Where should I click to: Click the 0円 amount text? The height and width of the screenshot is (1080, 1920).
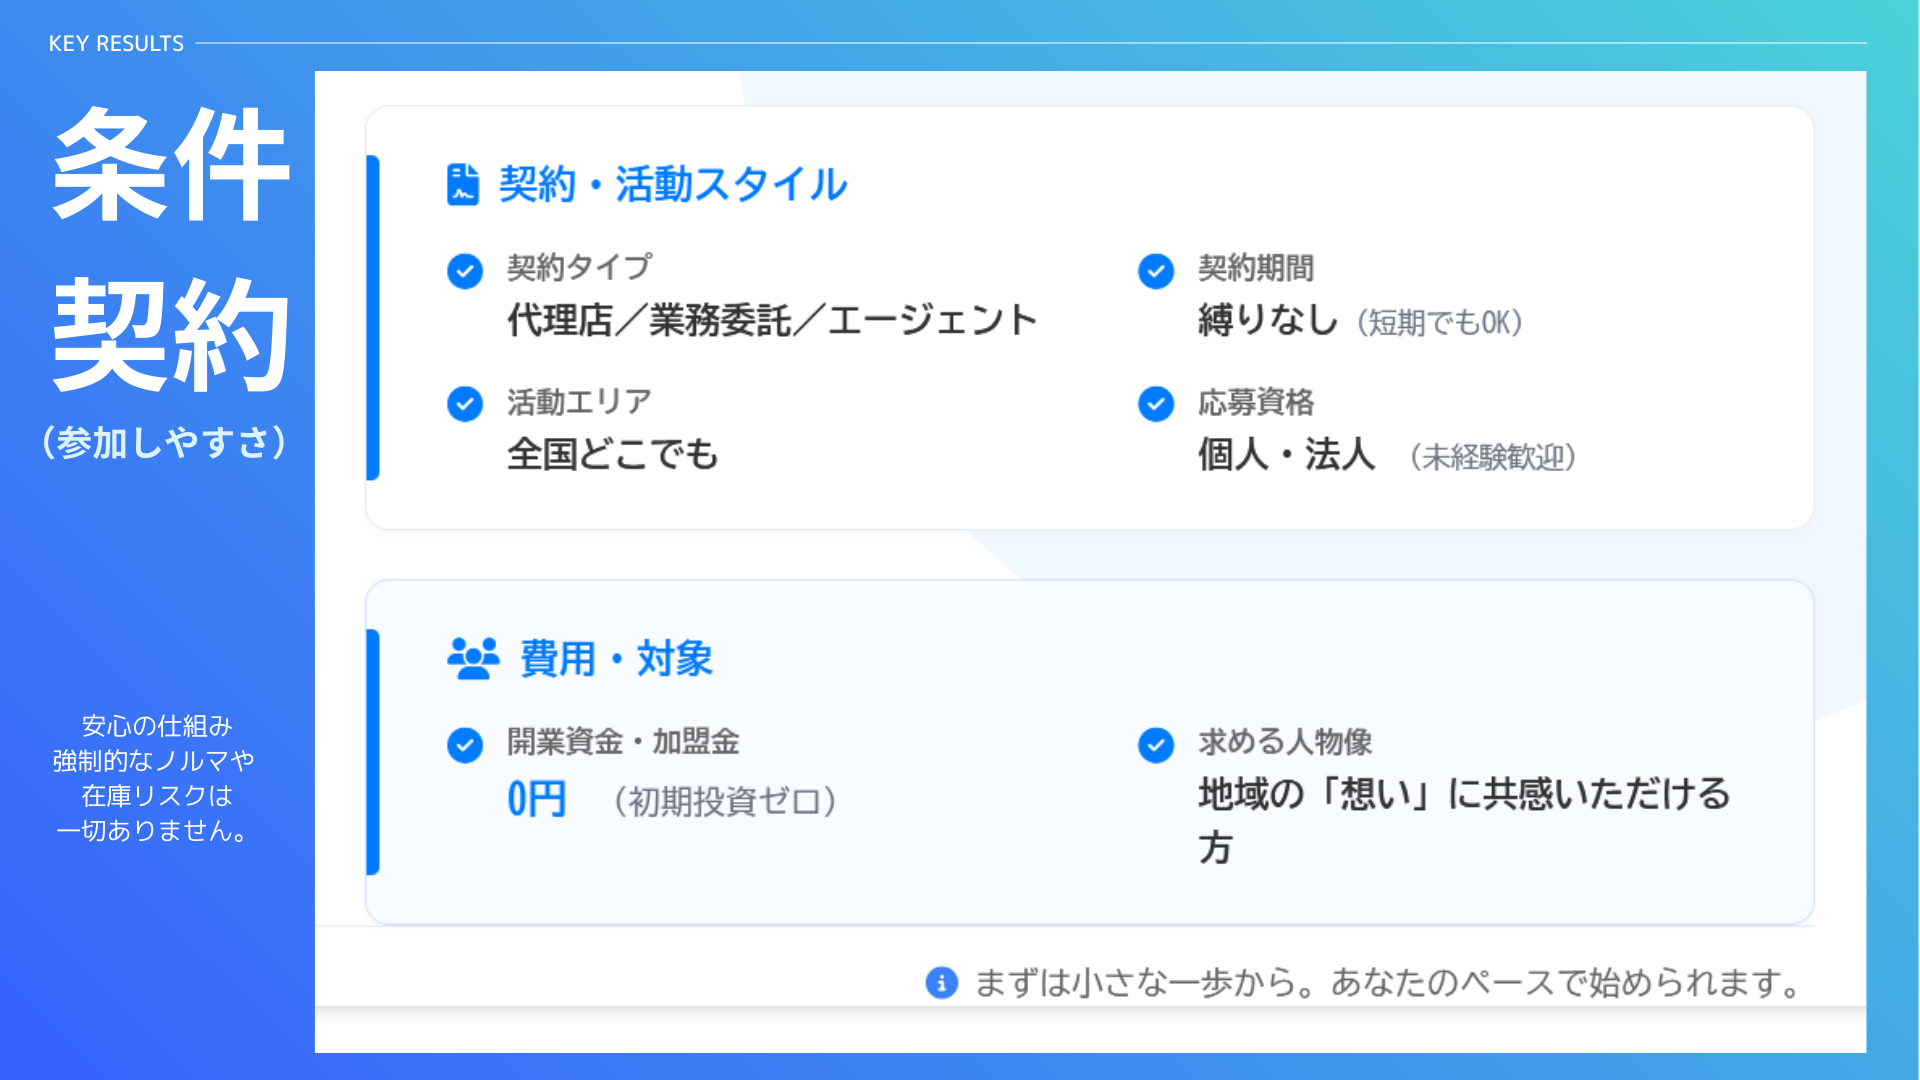click(x=537, y=800)
